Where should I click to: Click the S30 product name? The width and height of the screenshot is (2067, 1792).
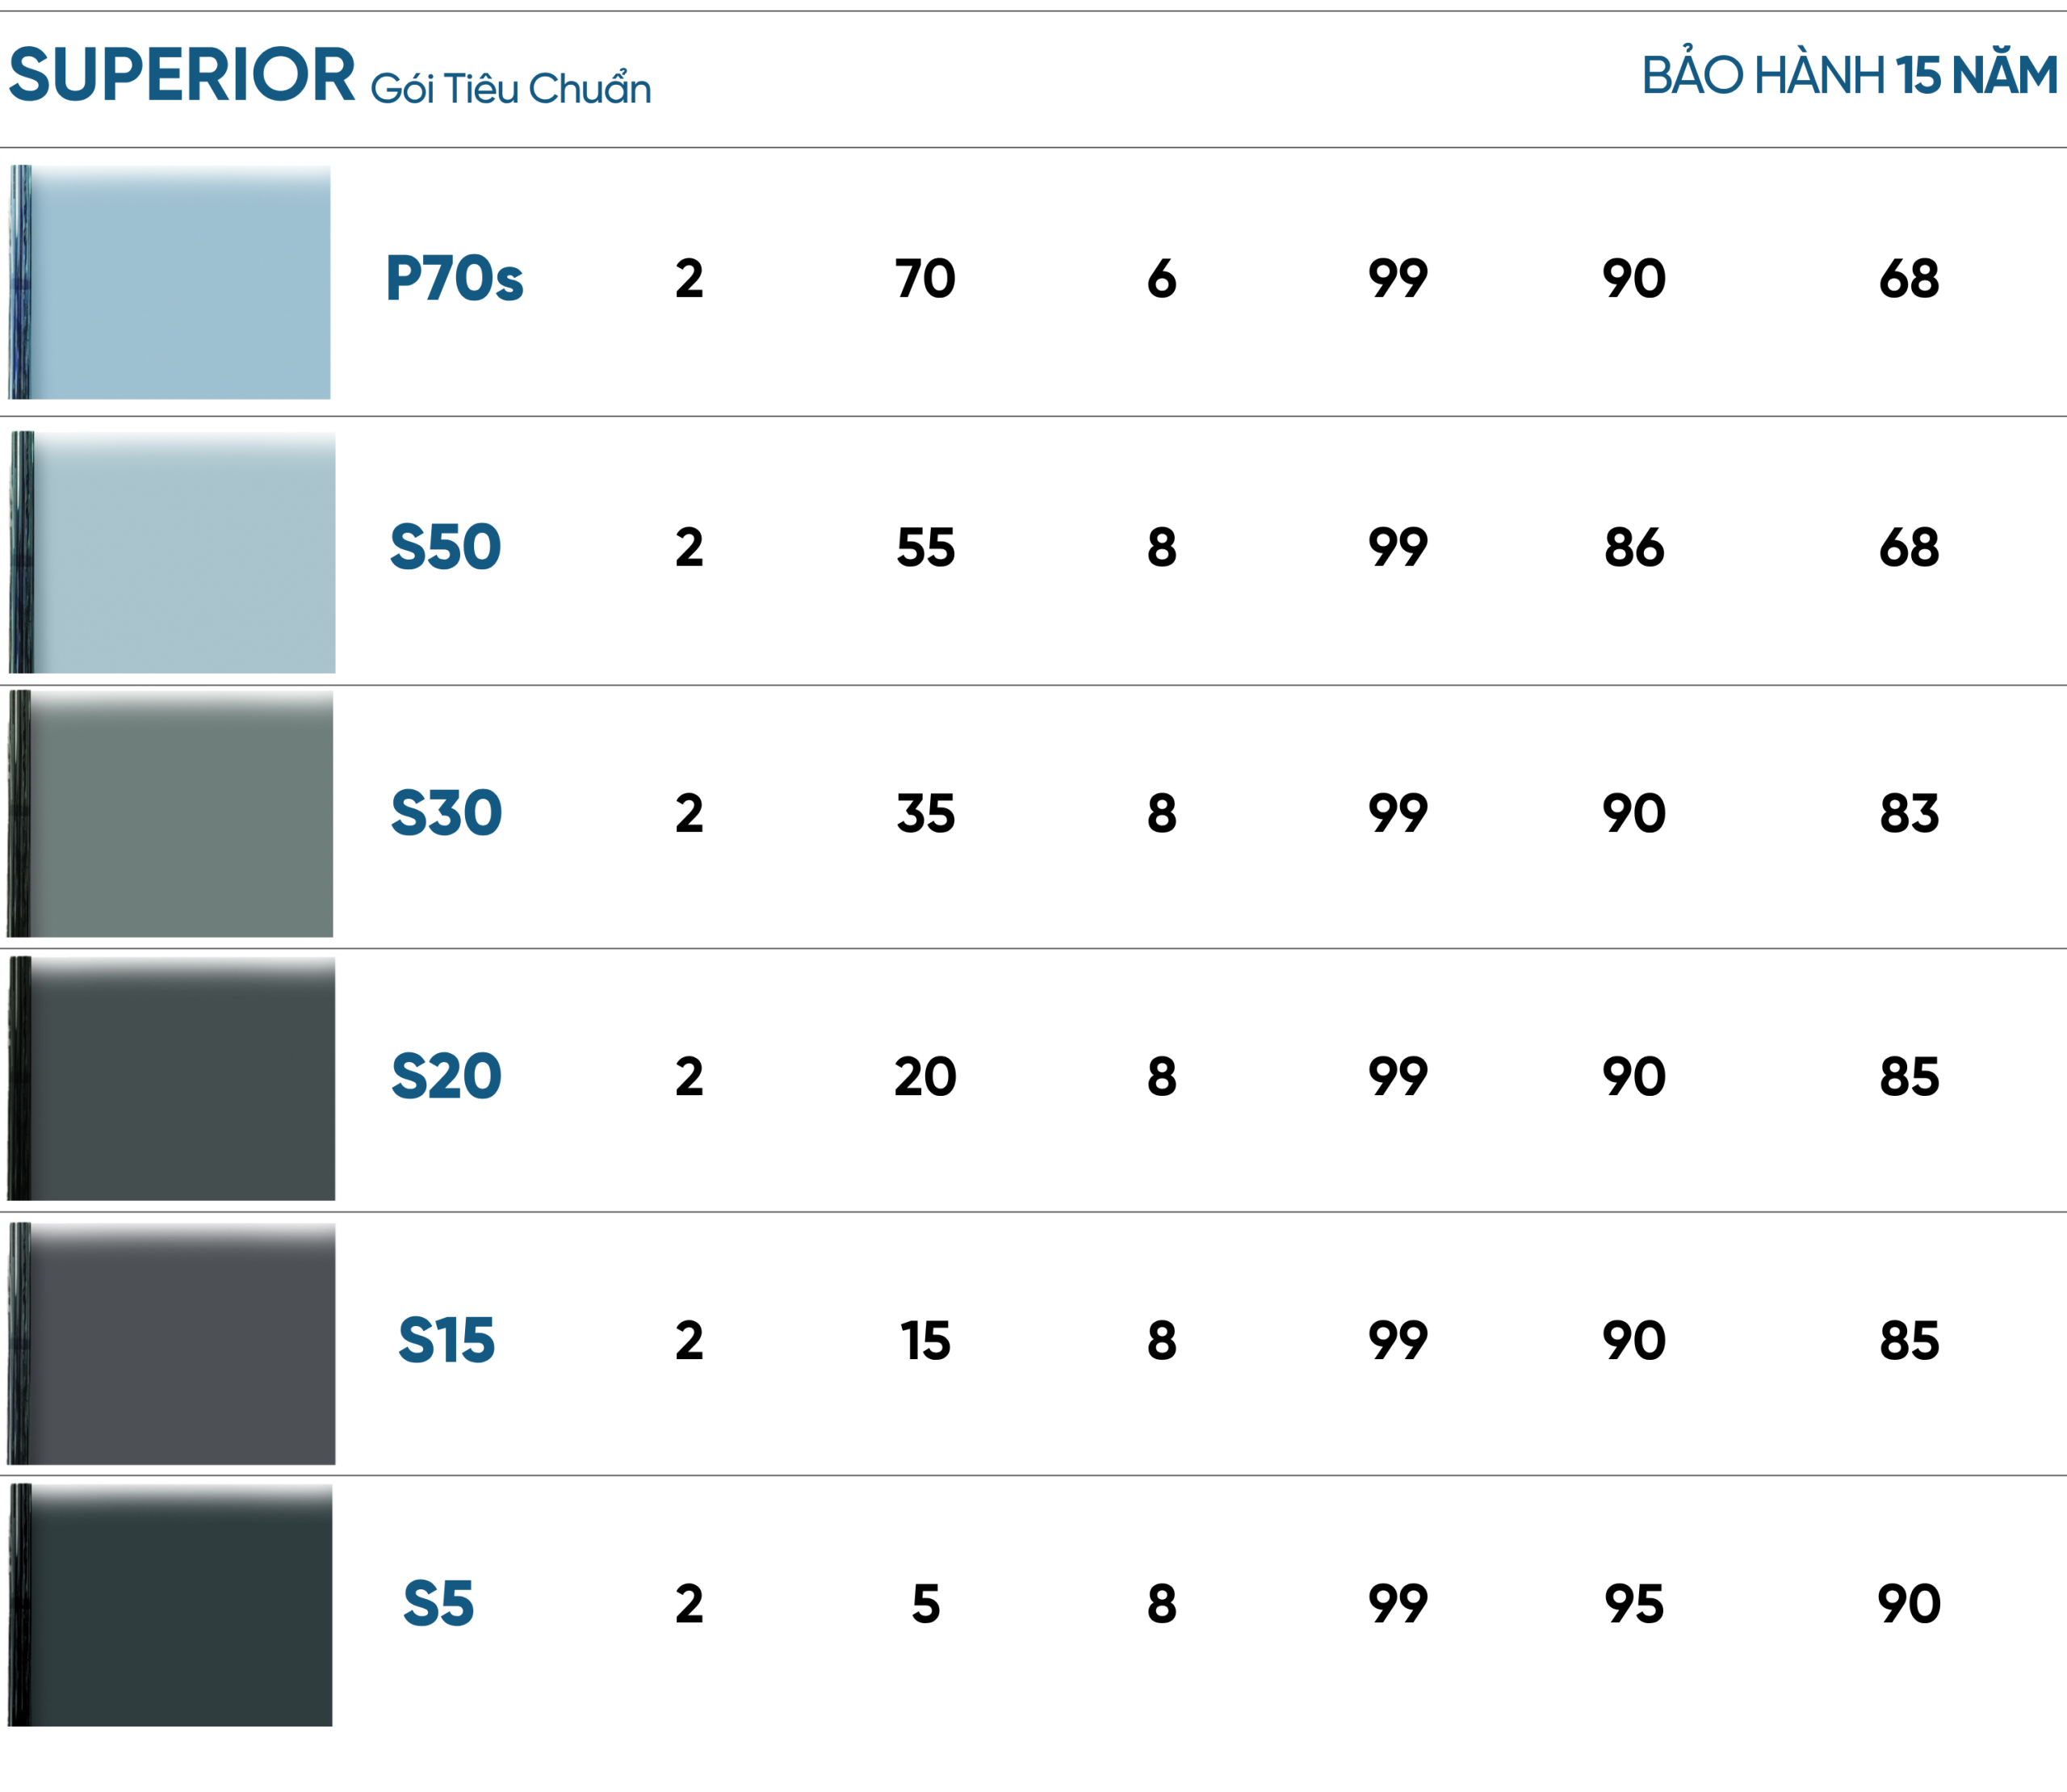coord(446,812)
